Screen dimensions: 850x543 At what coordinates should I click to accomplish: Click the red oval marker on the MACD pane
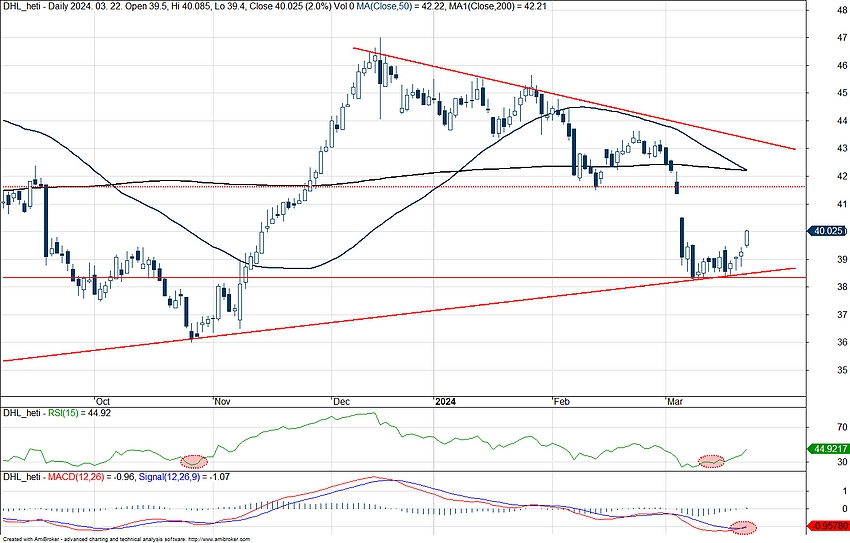[x=744, y=527]
